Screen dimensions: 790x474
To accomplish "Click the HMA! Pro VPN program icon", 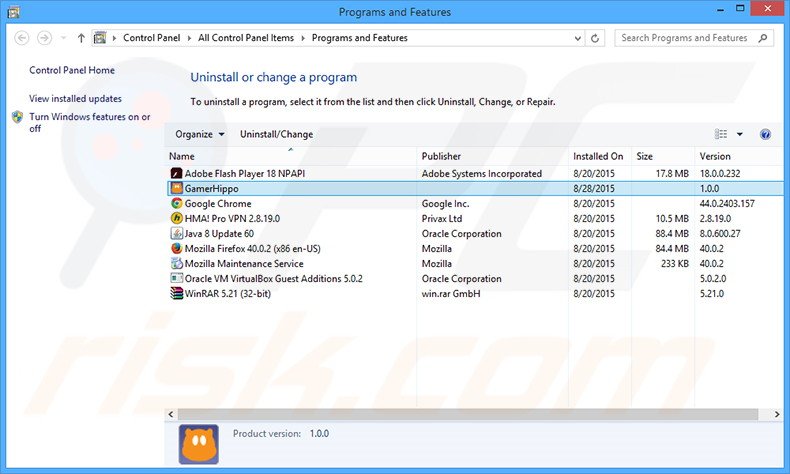I will pyautogui.click(x=176, y=219).
